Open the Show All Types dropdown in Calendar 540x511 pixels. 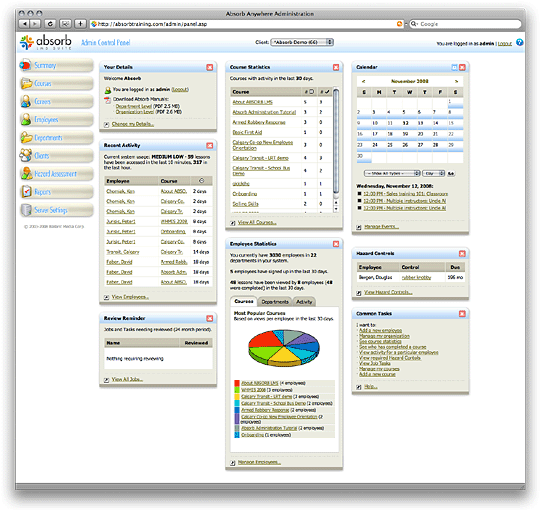392,173
